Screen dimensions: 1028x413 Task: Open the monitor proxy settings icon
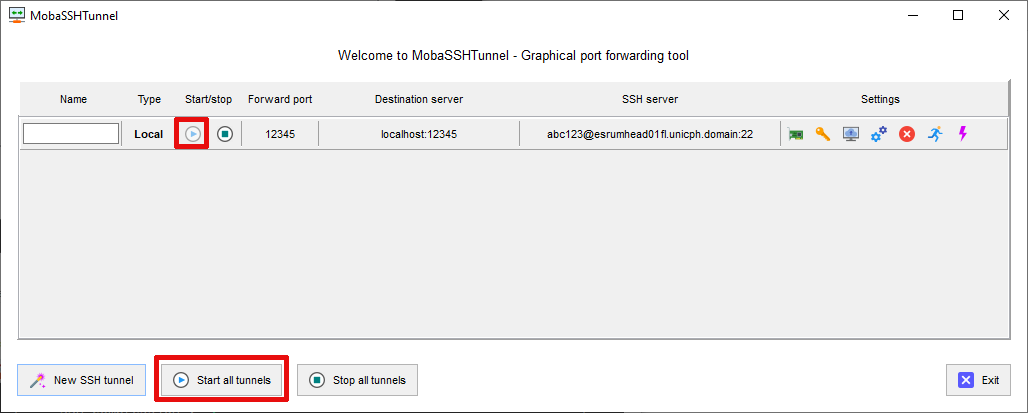851,134
